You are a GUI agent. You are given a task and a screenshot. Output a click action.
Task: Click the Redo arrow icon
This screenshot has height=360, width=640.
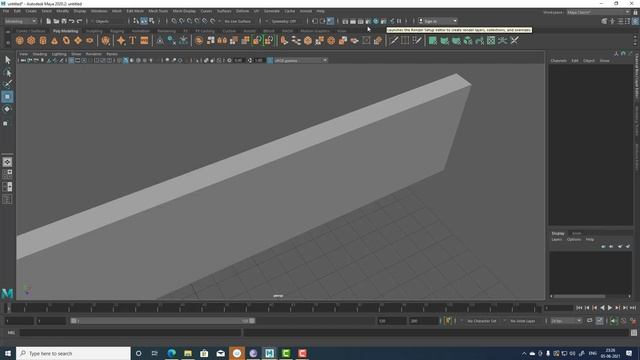[80, 21]
